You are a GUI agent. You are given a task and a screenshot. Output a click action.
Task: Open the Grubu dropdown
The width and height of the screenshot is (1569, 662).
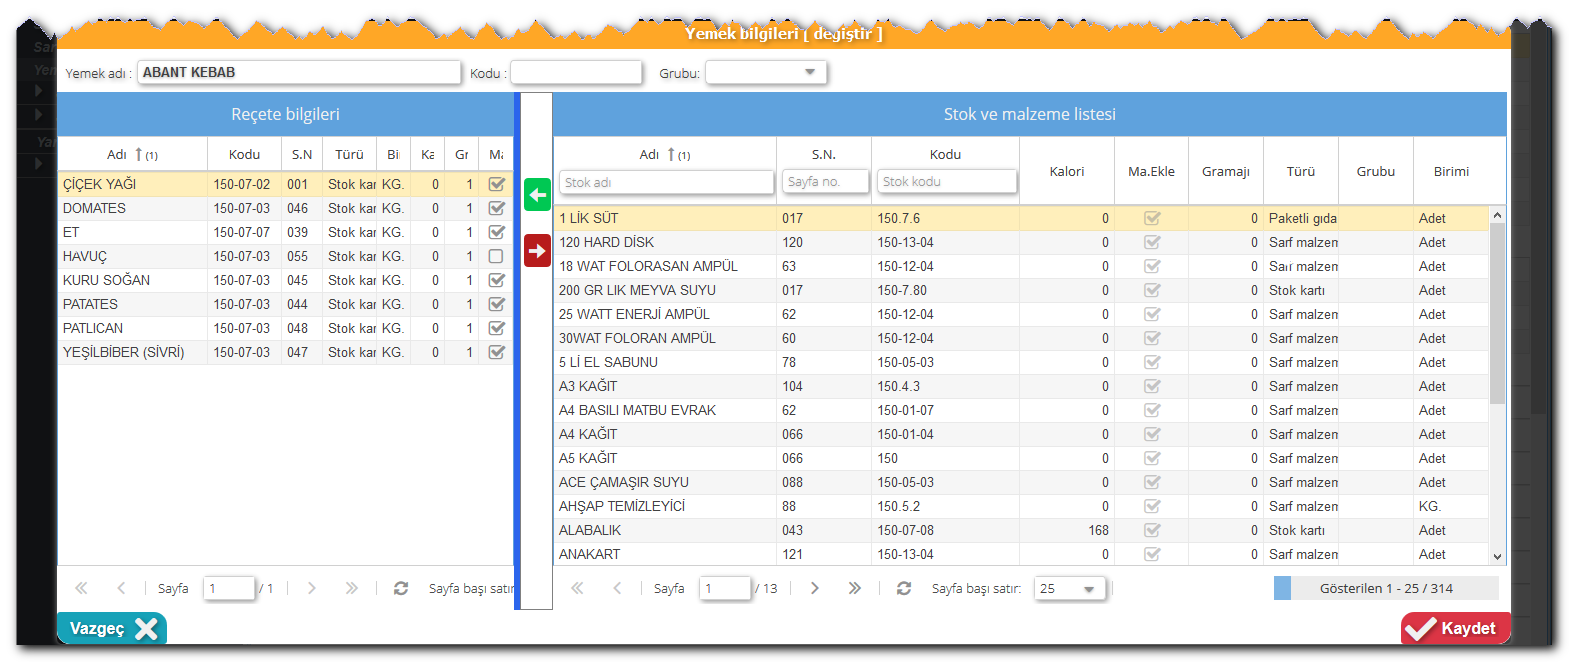pyautogui.click(x=766, y=72)
